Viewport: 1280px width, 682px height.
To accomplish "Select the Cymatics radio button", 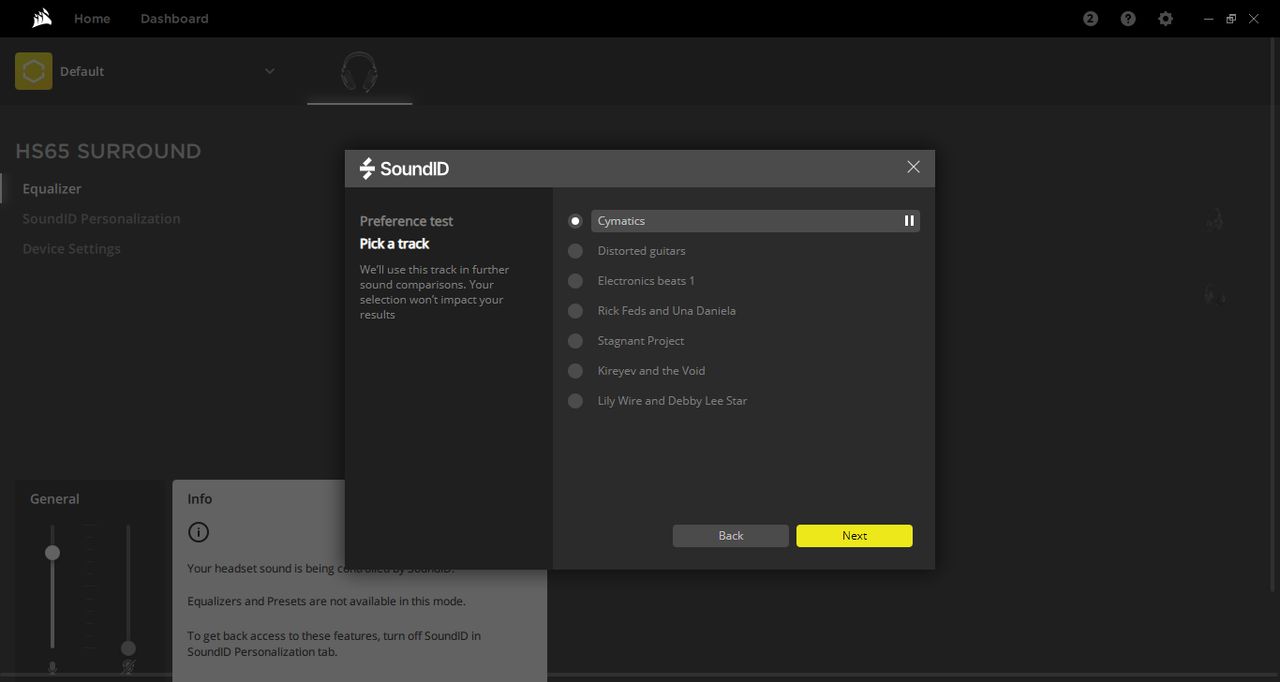I will click(575, 221).
